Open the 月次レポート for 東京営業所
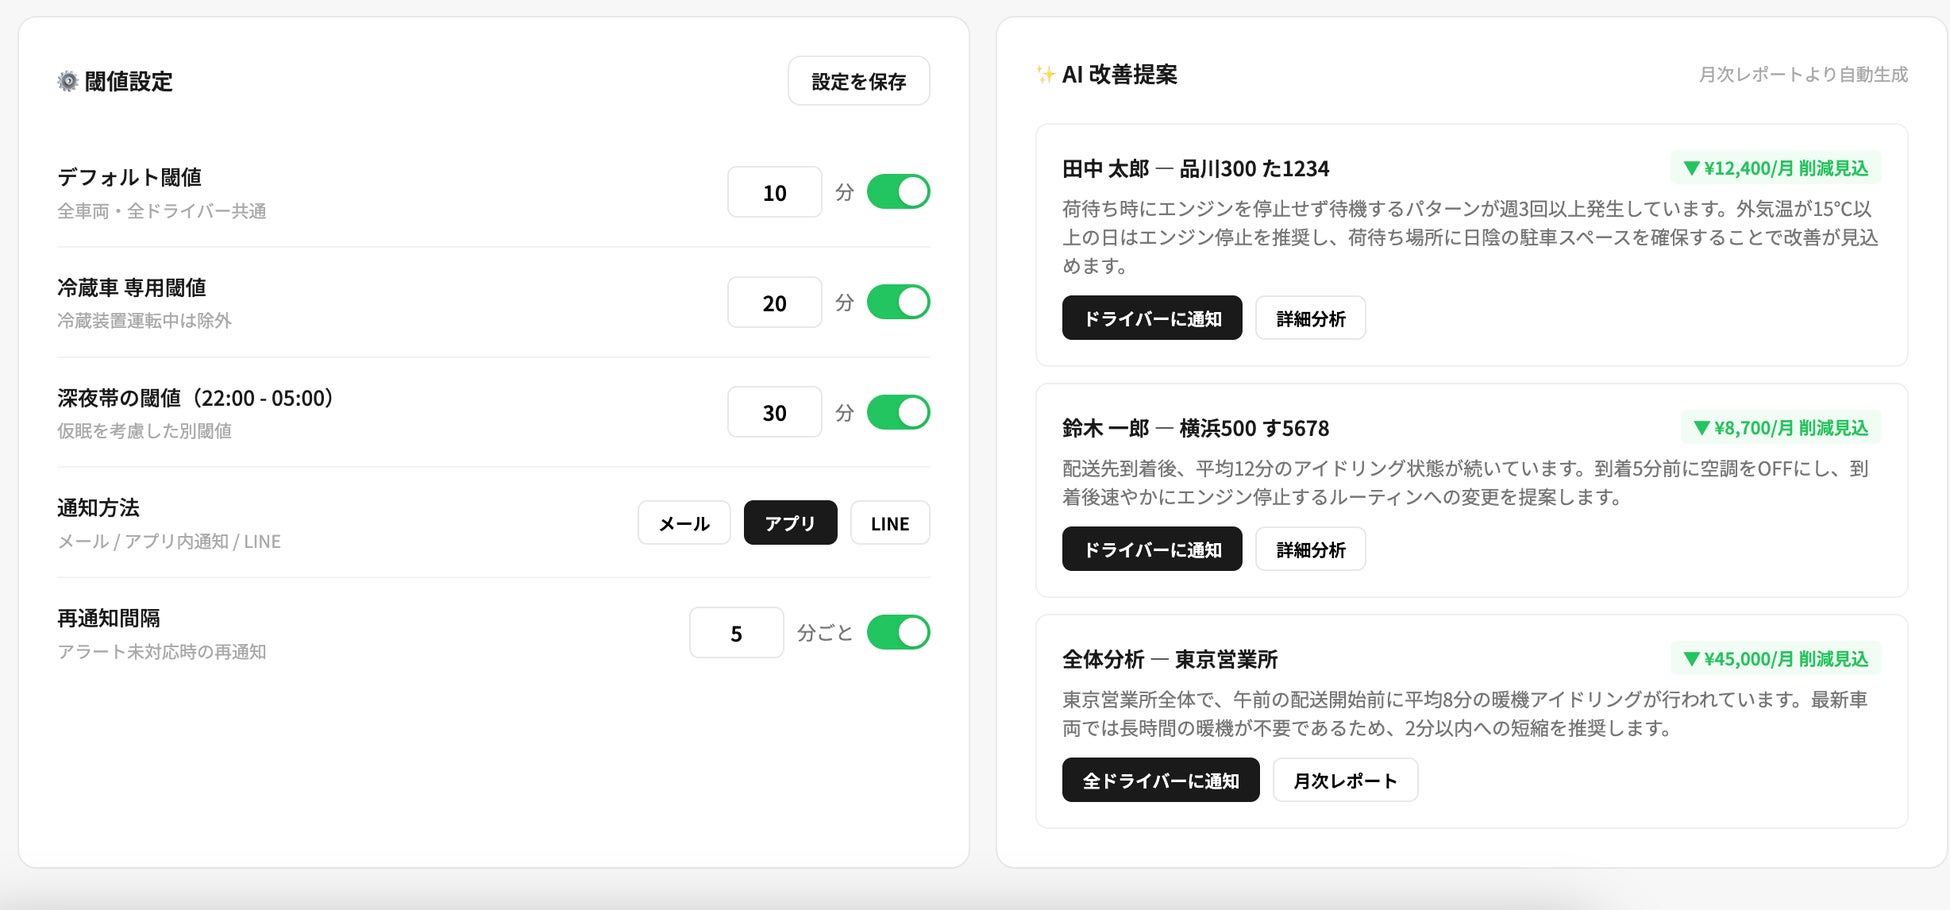Screen dimensions: 1950x910 [x=1344, y=780]
